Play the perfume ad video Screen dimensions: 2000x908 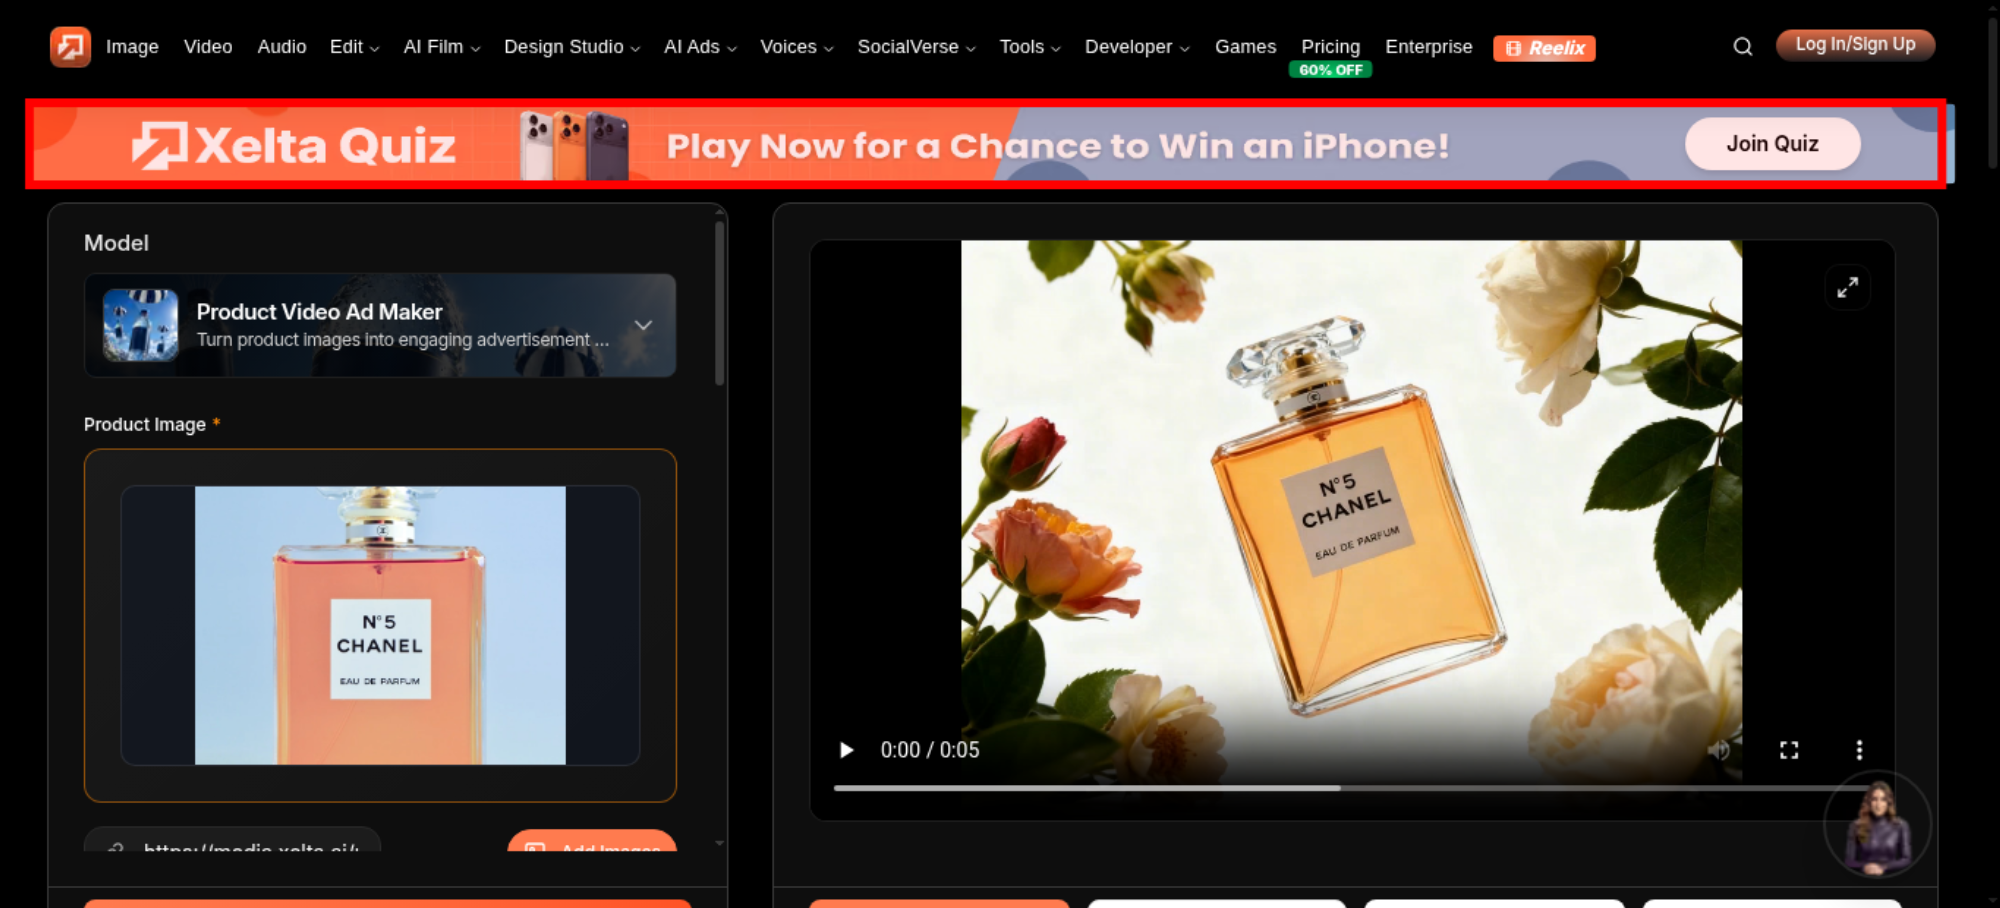coord(846,750)
